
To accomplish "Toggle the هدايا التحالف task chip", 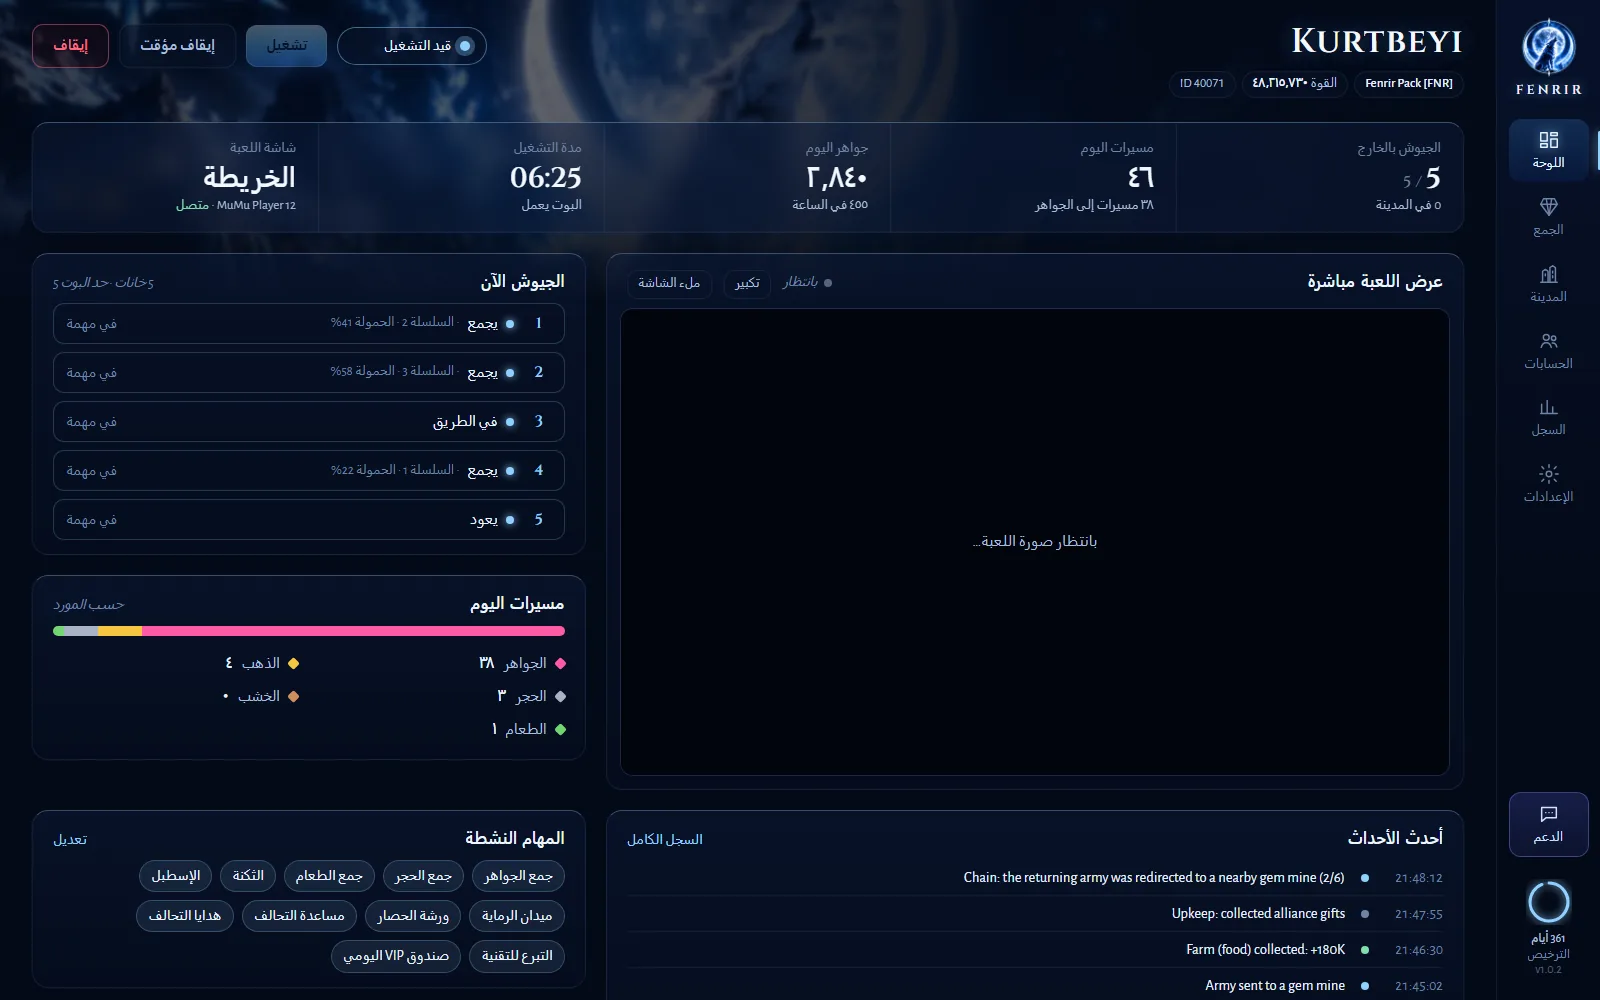I will point(185,916).
